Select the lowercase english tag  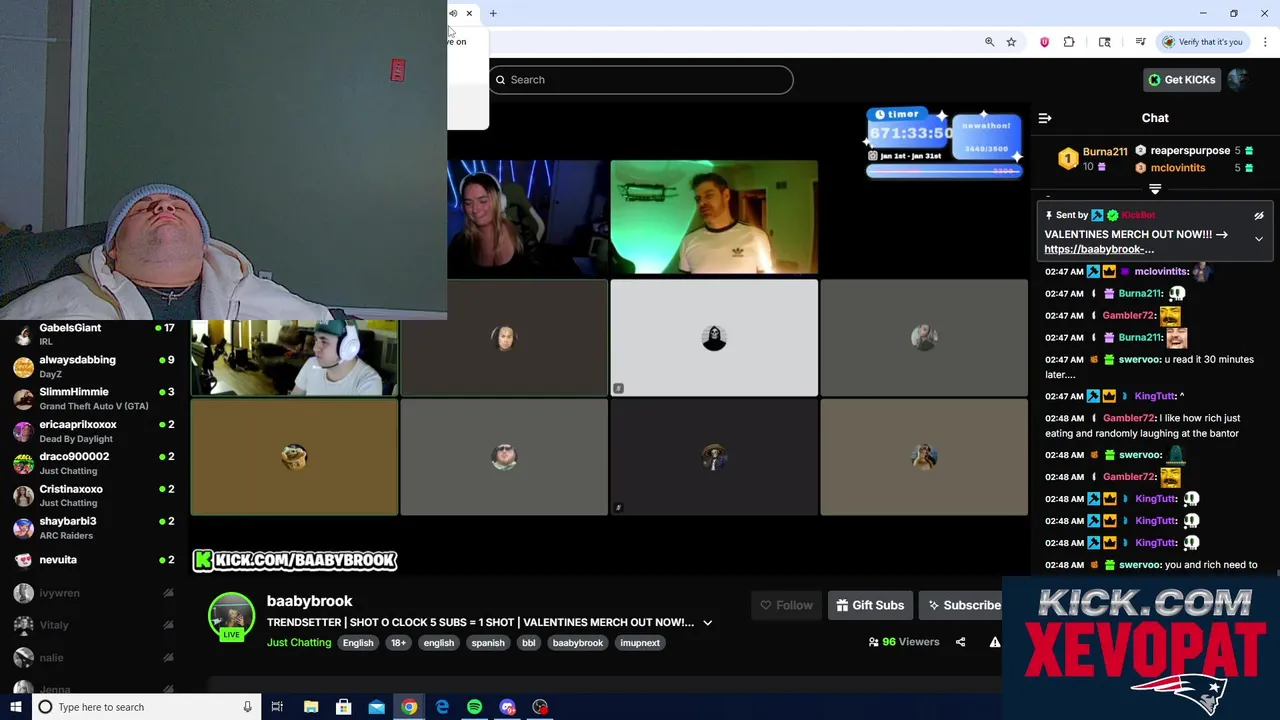[439, 643]
